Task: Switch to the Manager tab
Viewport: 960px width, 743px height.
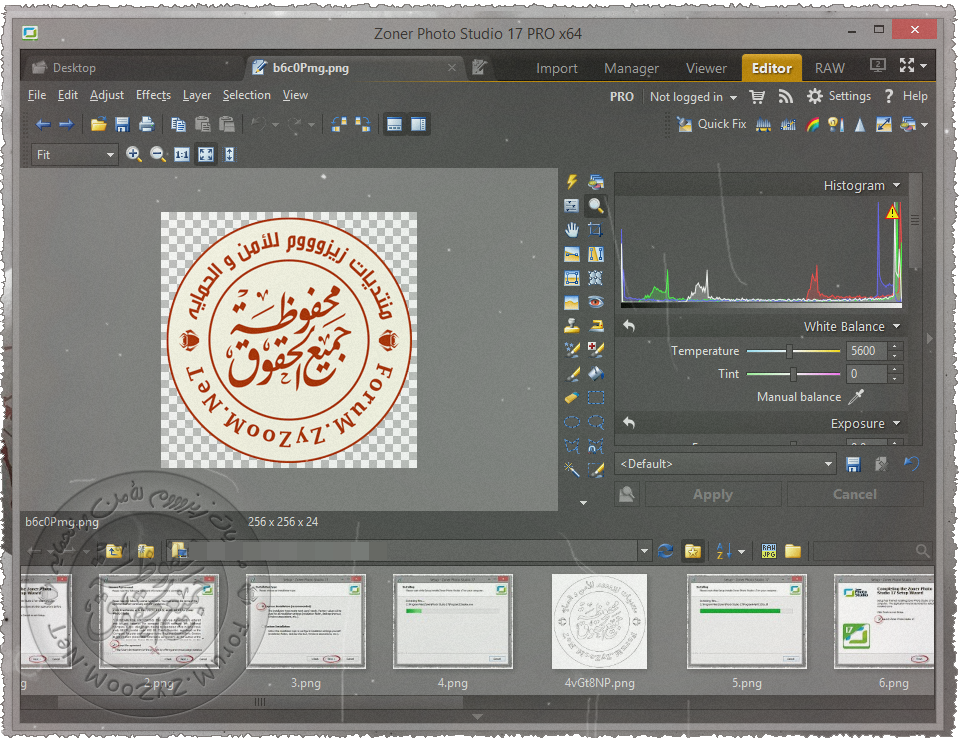Action: (x=631, y=68)
